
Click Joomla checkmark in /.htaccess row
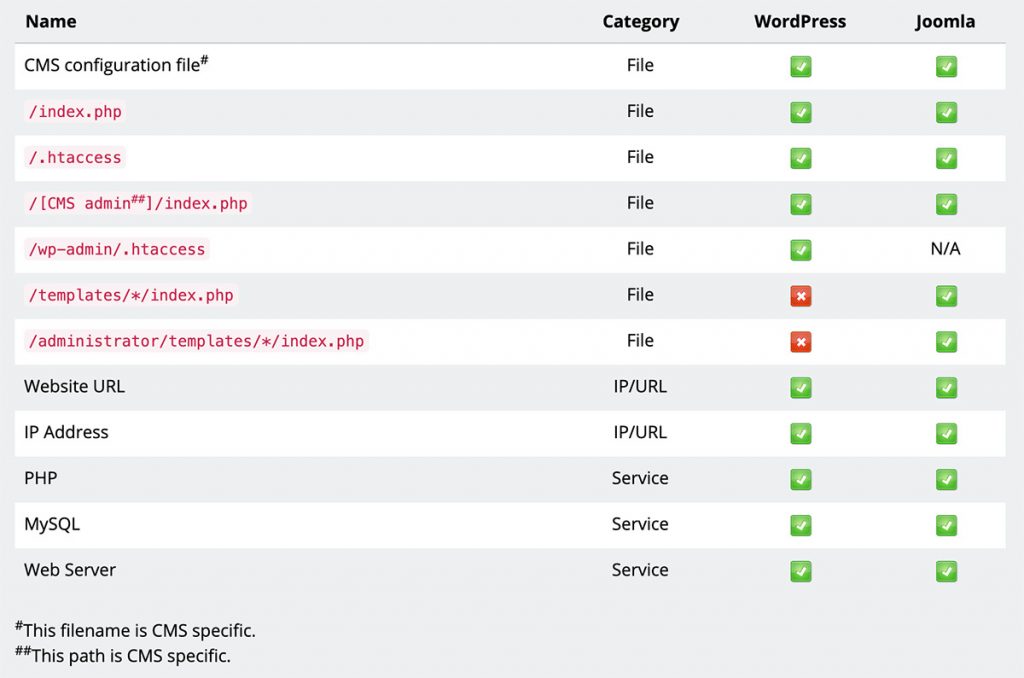pyautogui.click(x=946, y=158)
